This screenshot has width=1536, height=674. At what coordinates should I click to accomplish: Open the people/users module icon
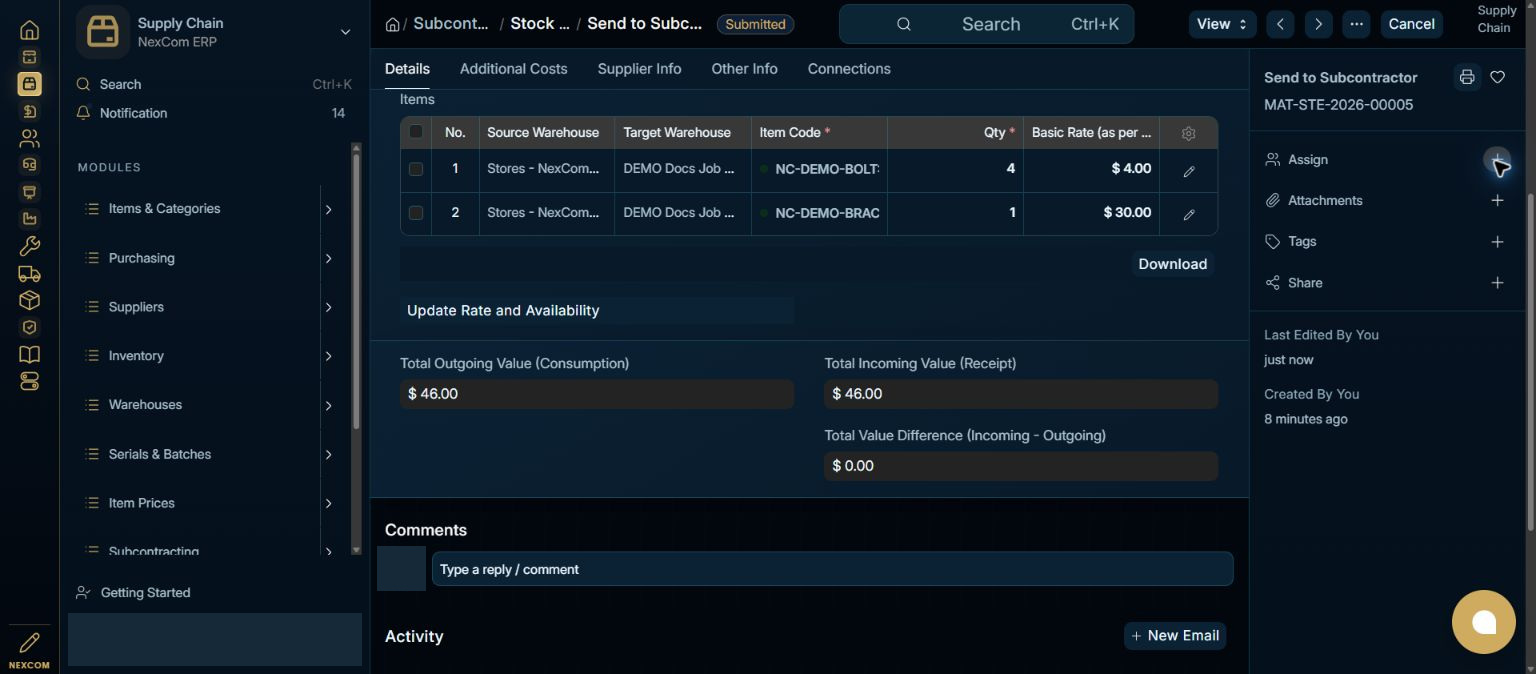(x=29, y=138)
